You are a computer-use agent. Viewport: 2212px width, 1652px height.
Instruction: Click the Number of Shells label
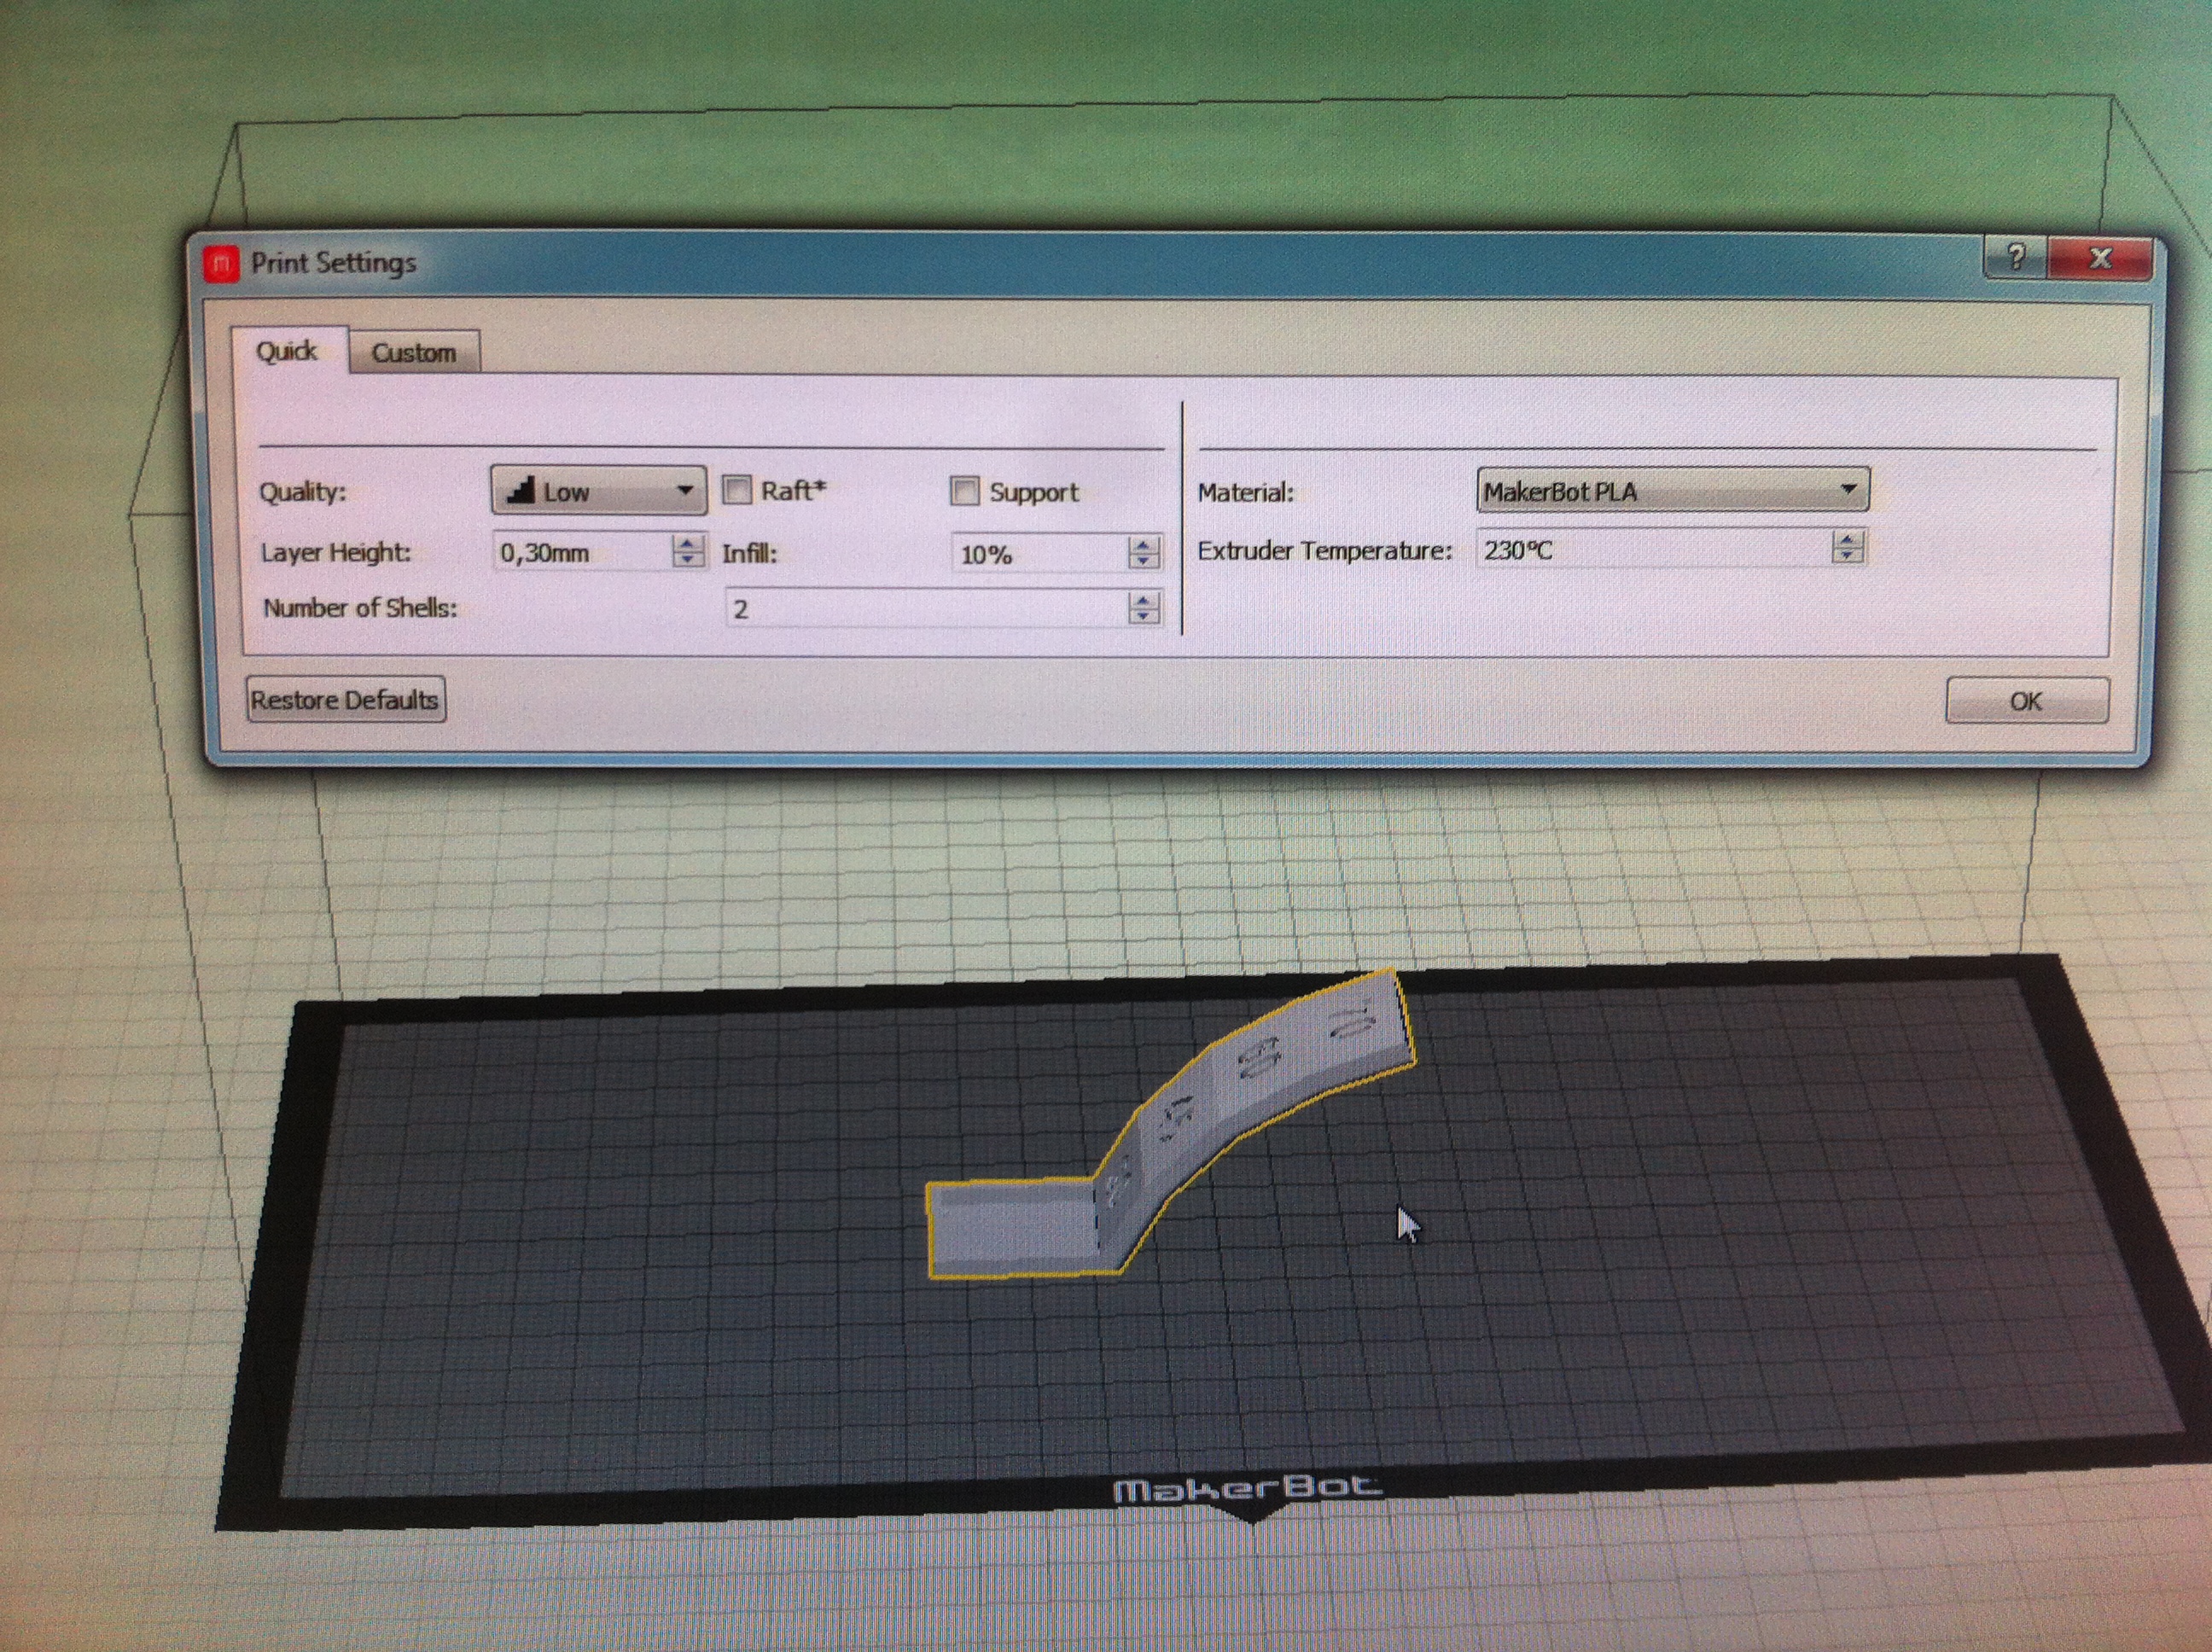[360, 608]
